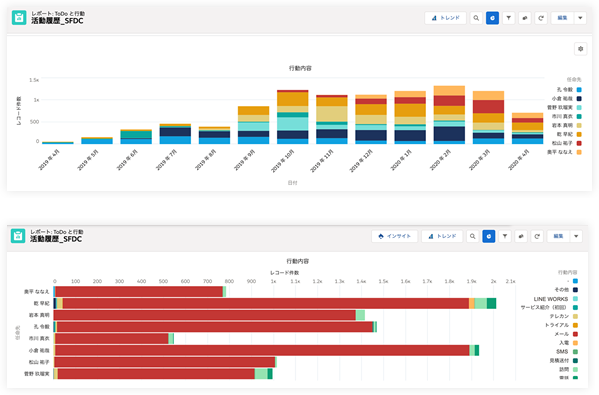Refresh the lower report
The width and height of the screenshot is (599, 395).
click(537, 236)
